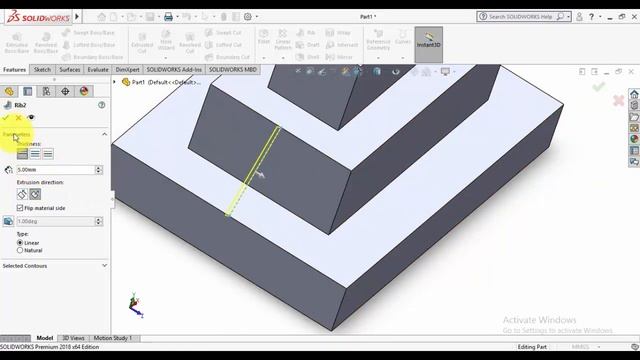Switch to the DimXpert tab
The height and width of the screenshot is (360, 640).
tap(127, 70)
